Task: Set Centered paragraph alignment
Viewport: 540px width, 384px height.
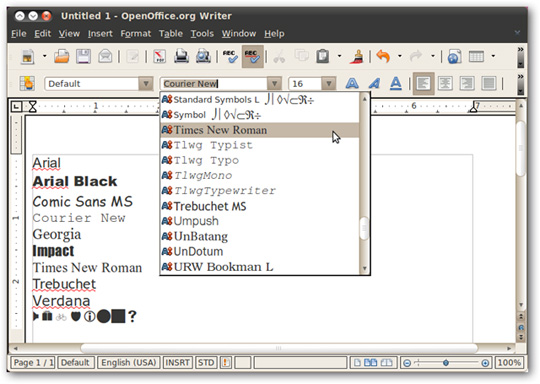Action: click(445, 83)
